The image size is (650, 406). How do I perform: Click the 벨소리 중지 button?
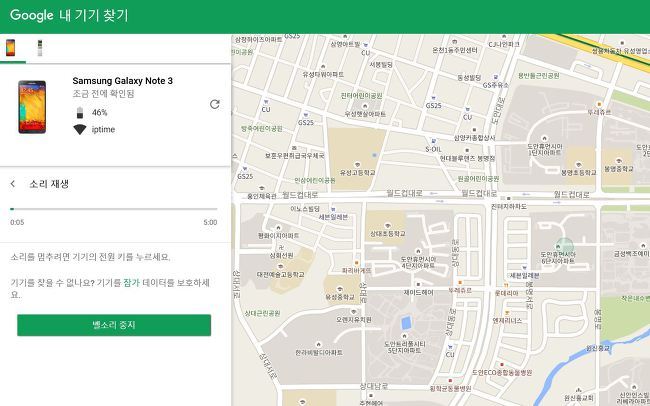pyautogui.click(x=114, y=325)
